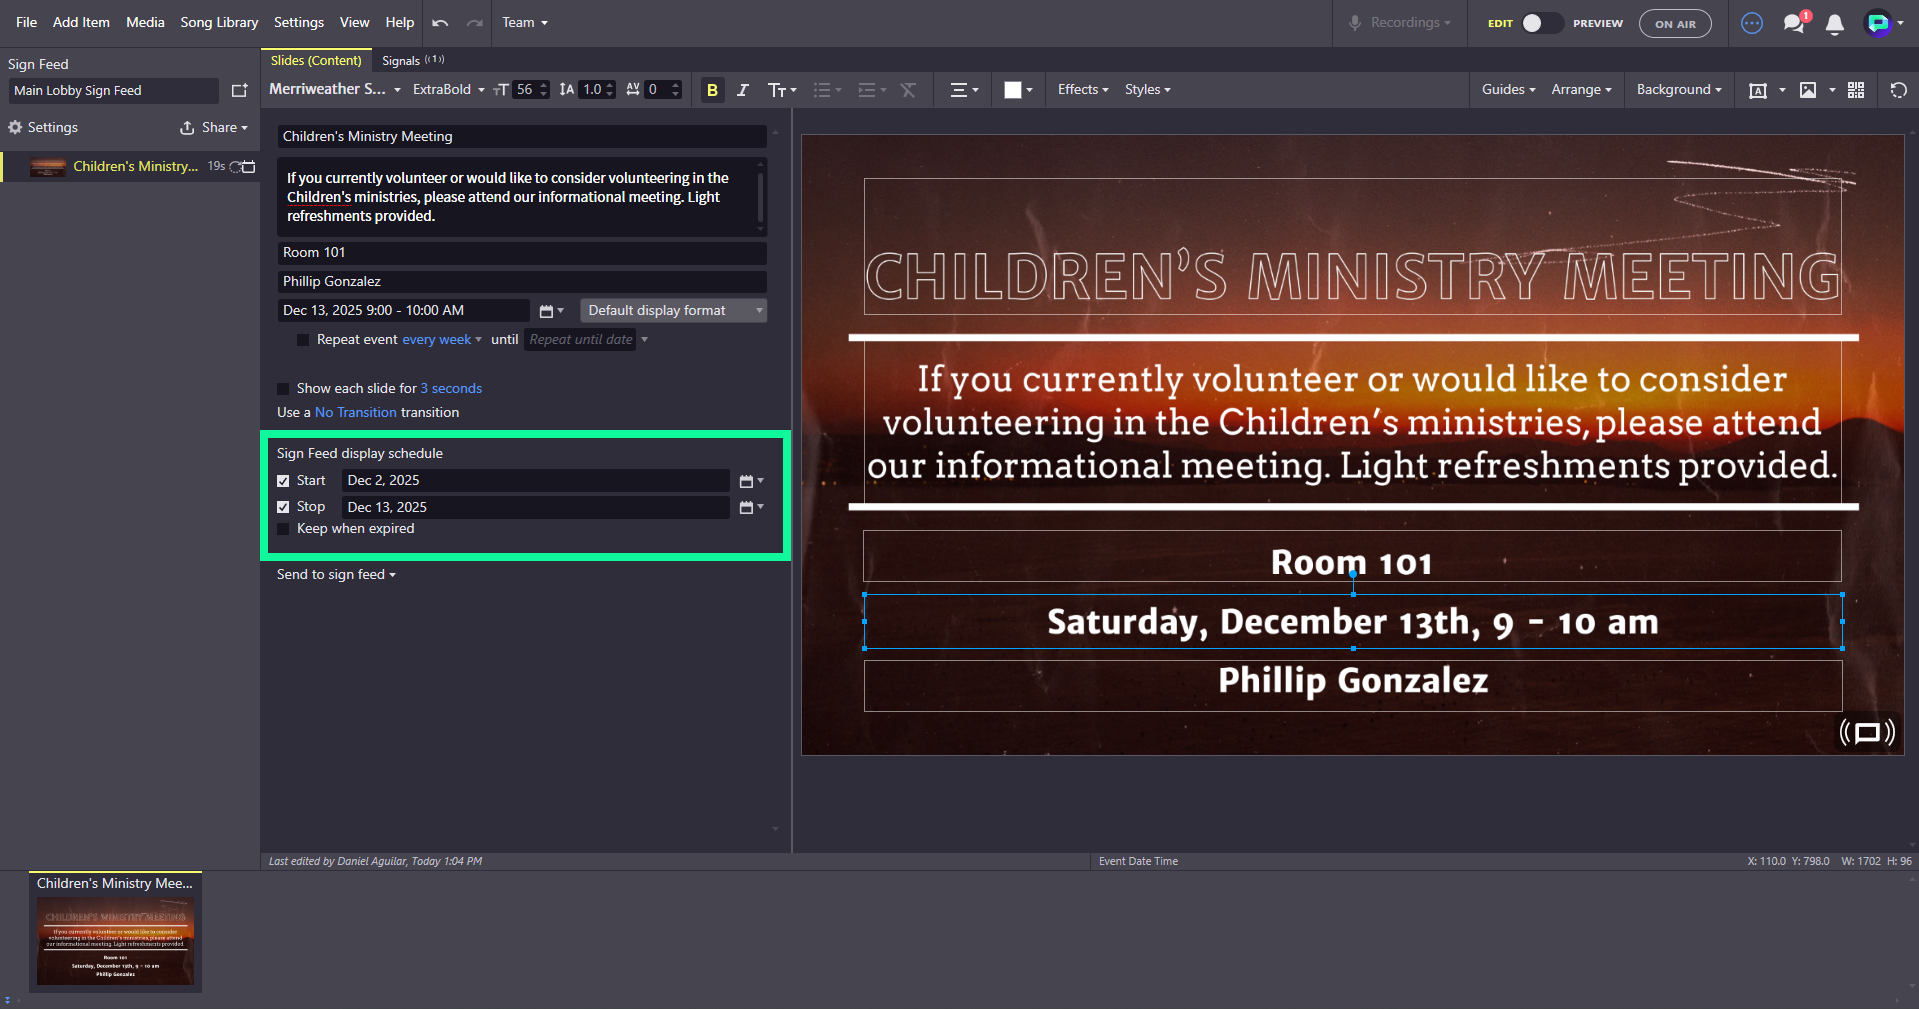Viewport: 1919px width, 1009px height.
Task: Open the ExtraBold font weight dropdown
Action: tap(449, 89)
